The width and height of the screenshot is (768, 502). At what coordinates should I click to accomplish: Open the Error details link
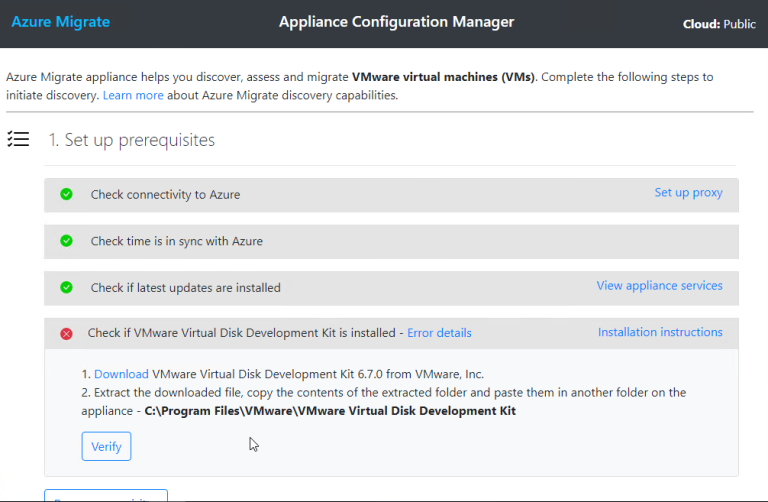pos(439,333)
